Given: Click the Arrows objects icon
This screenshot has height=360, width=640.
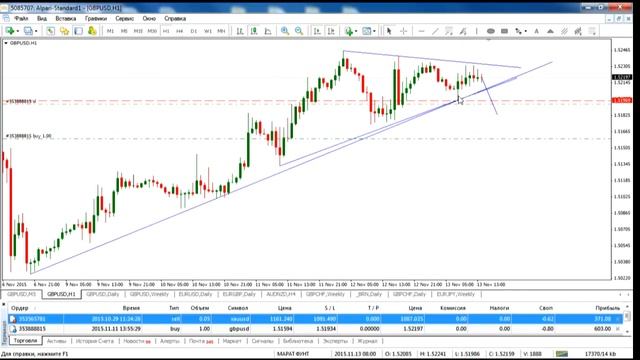Looking at the screenshot, I should tap(518, 31).
